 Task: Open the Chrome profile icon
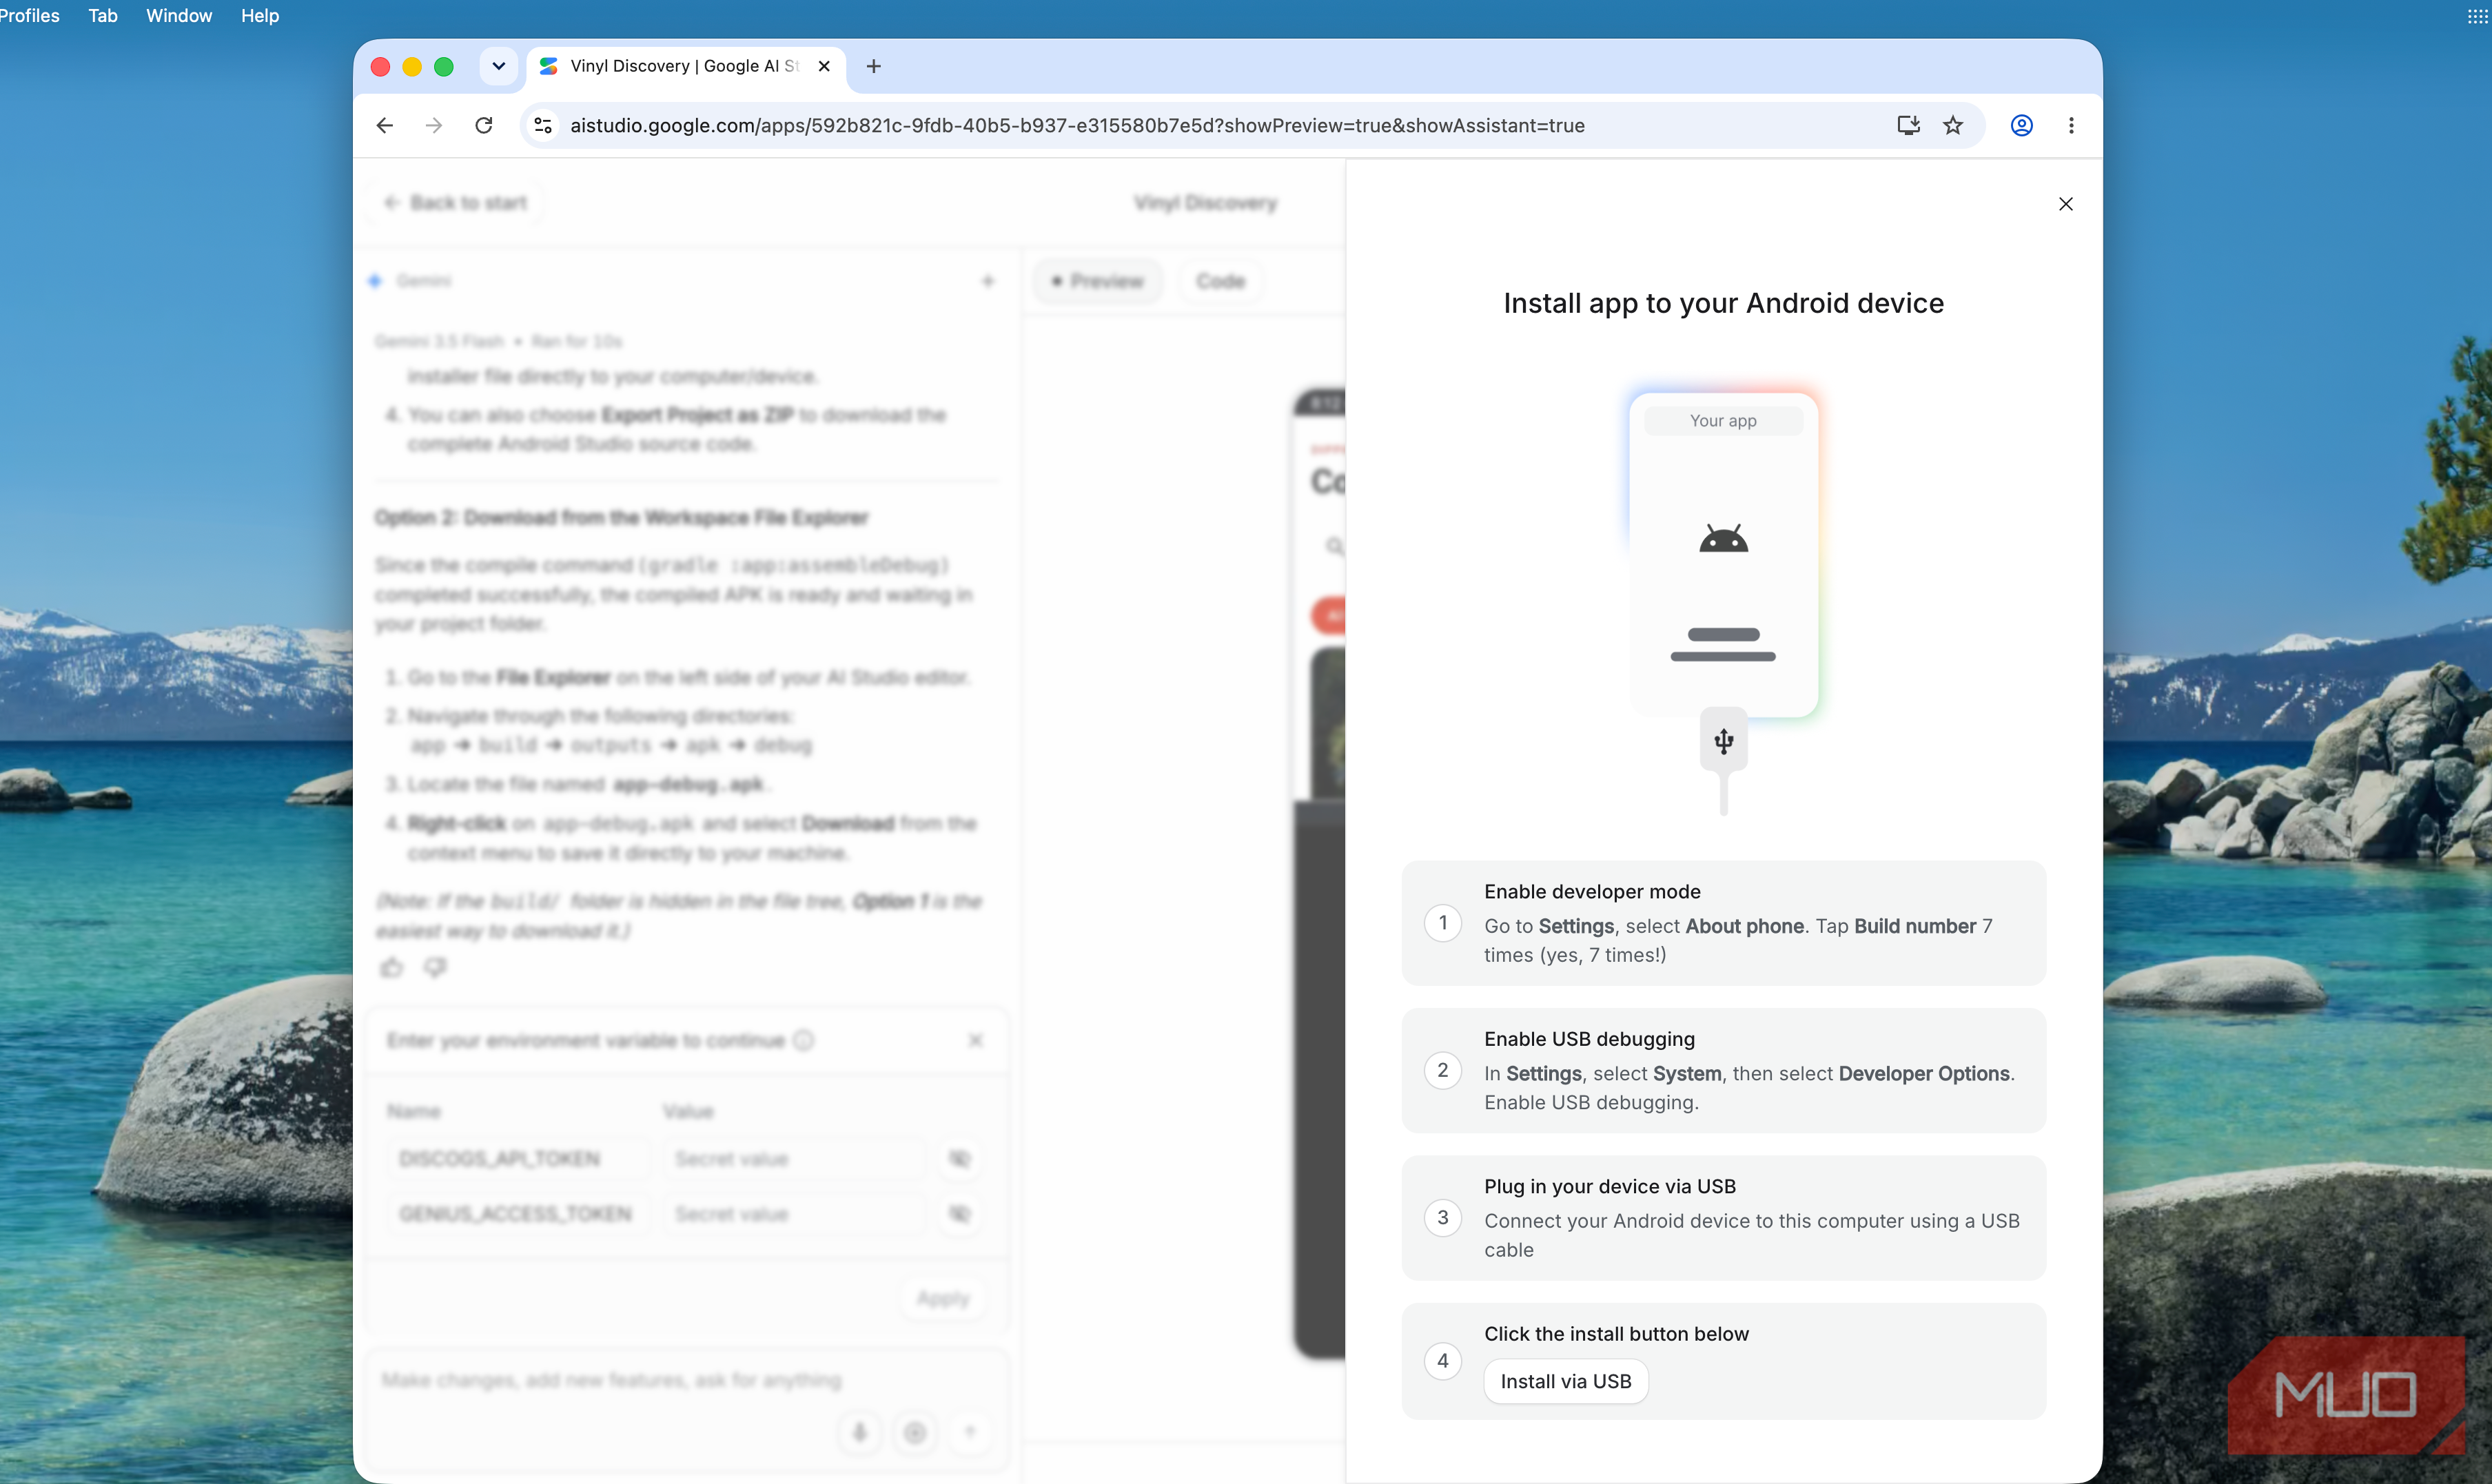pos(2021,125)
